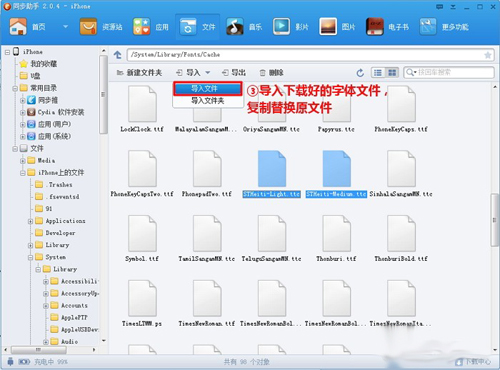
Task: Select the PhoneKeyCaps.ttf file
Action: pyautogui.click(x=401, y=109)
